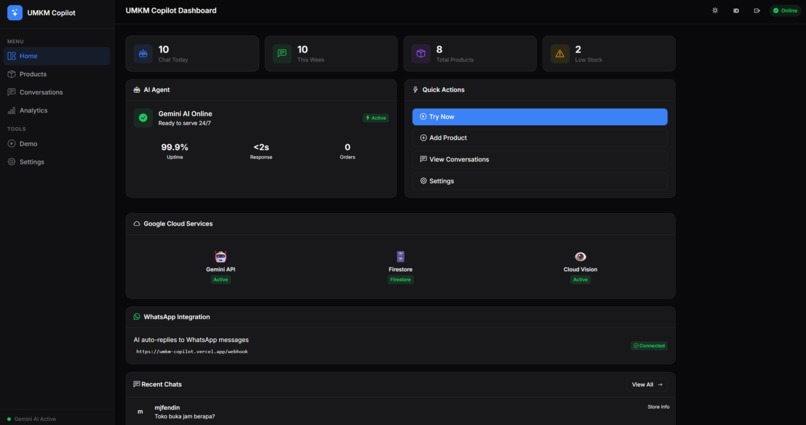Image resolution: width=806 pixels, height=425 pixels.
Task: Click the Gemini API robot icon
Action: [221, 256]
